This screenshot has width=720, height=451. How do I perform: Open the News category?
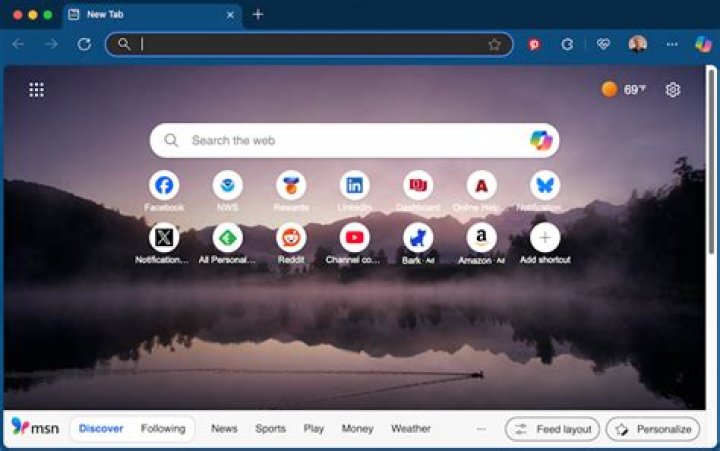pyautogui.click(x=224, y=428)
